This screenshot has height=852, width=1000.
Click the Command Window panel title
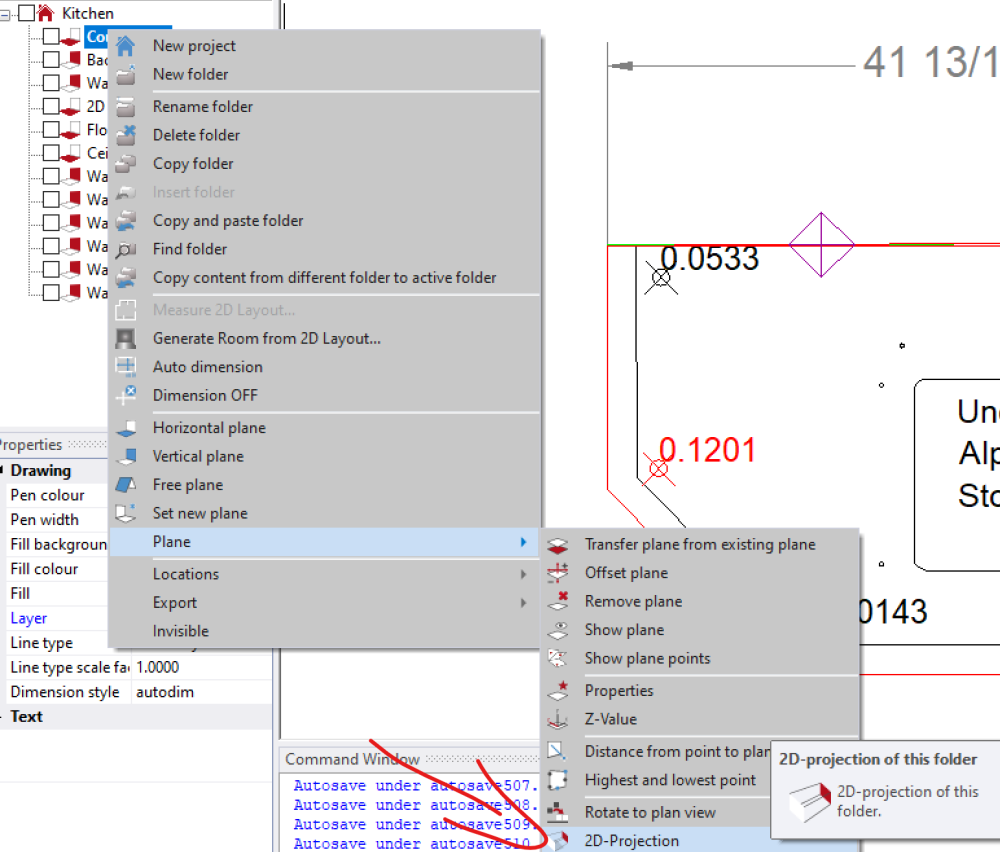point(352,760)
